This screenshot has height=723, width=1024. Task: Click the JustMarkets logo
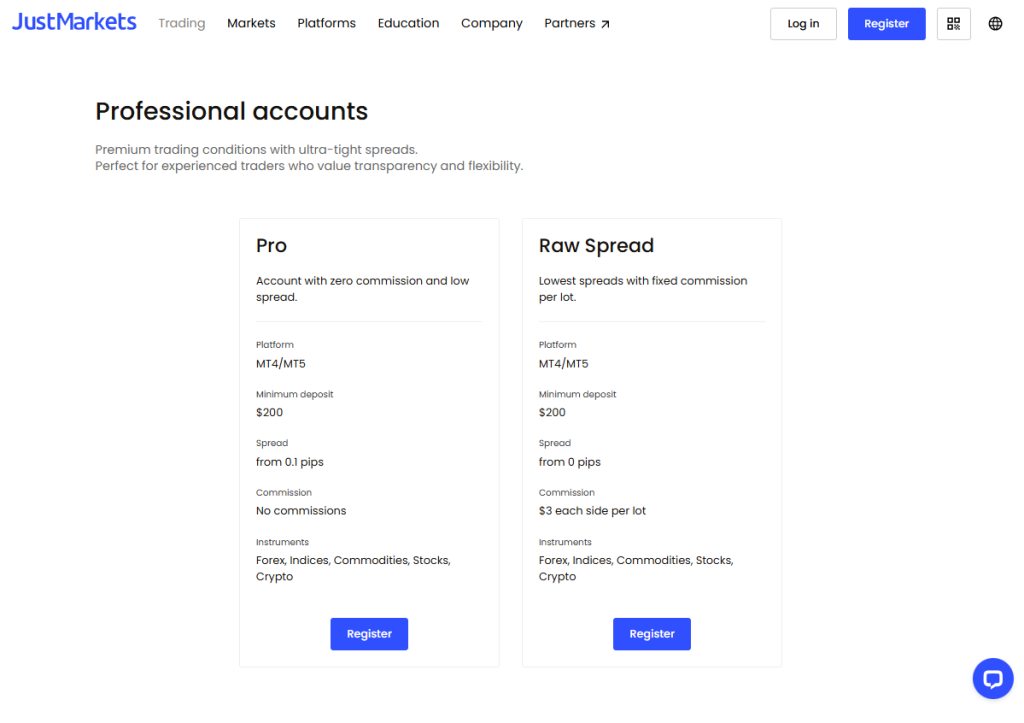click(74, 22)
